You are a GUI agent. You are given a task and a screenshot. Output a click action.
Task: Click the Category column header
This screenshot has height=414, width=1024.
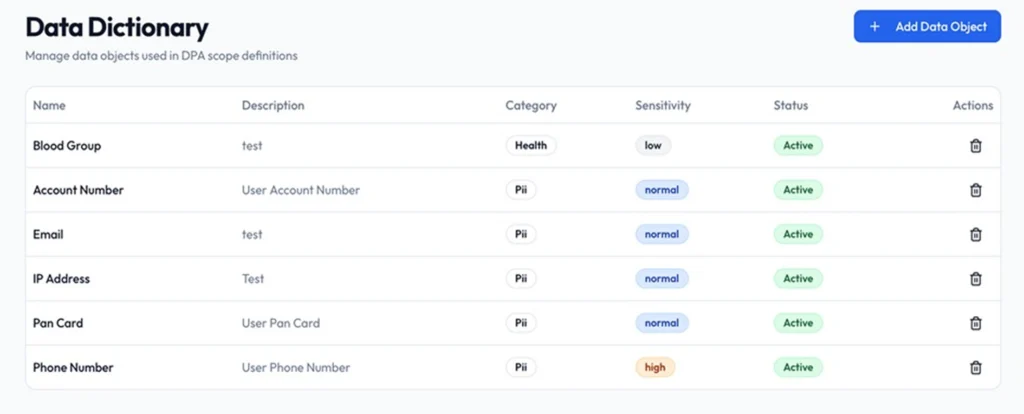pyautogui.click(x=530, y=105)
